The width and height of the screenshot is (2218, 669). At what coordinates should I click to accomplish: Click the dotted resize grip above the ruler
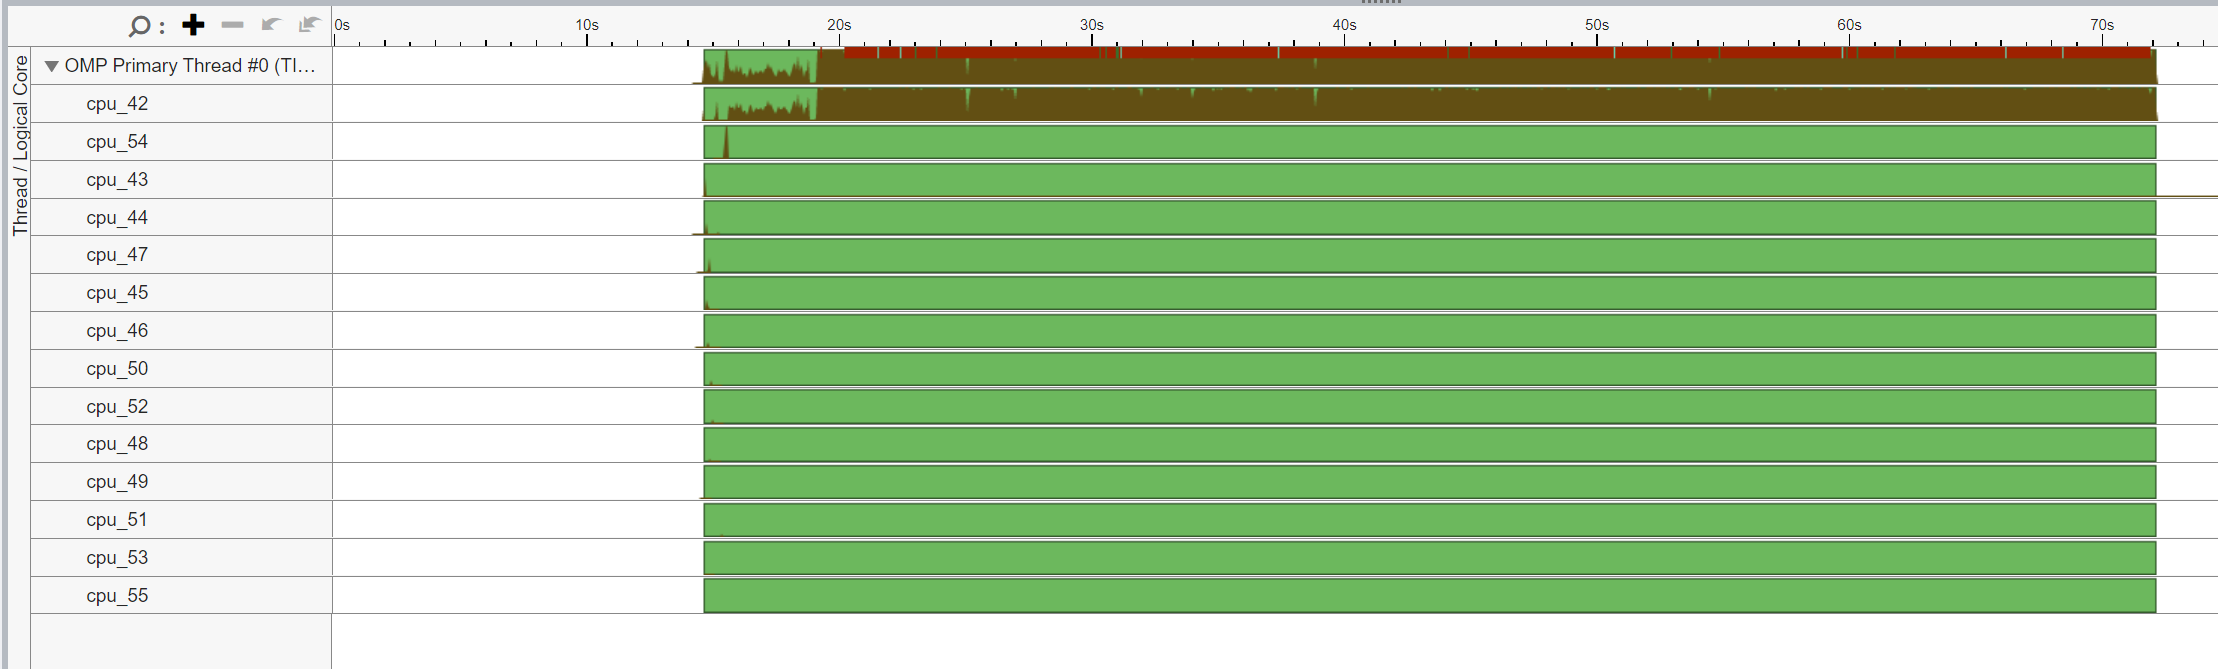1381,3
